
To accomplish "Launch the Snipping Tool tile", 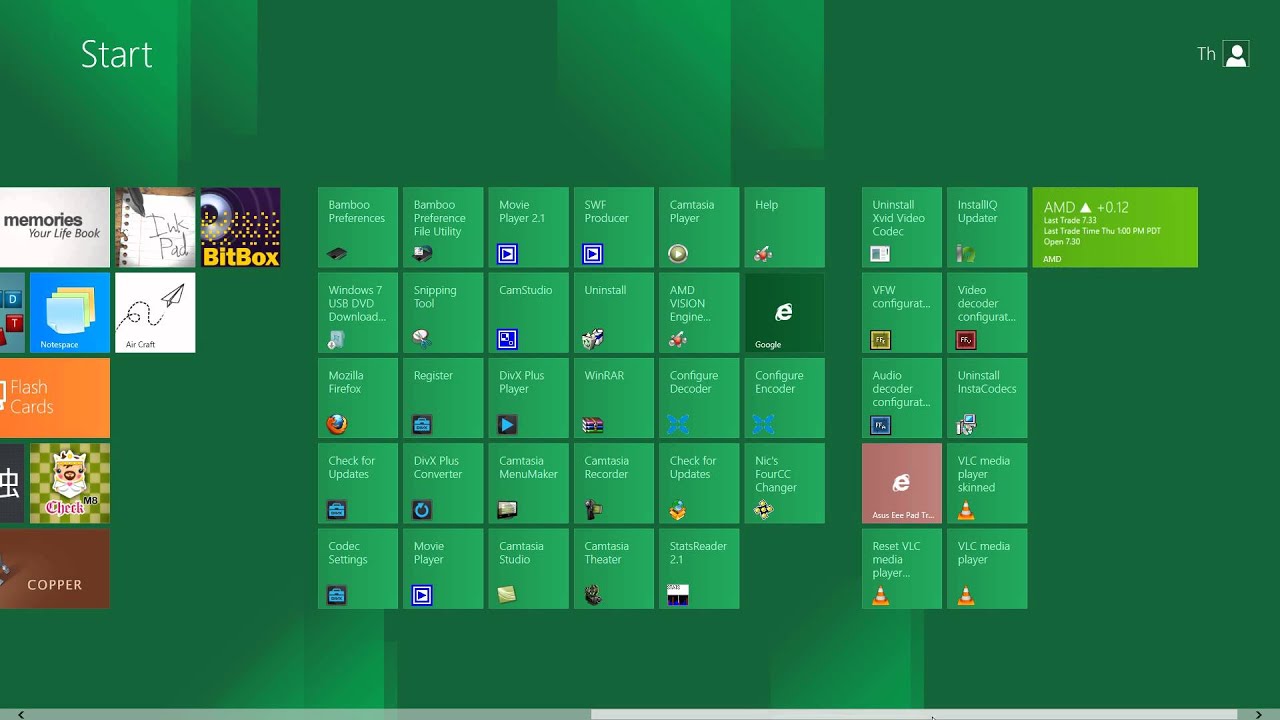I will (x=443, y=313).
